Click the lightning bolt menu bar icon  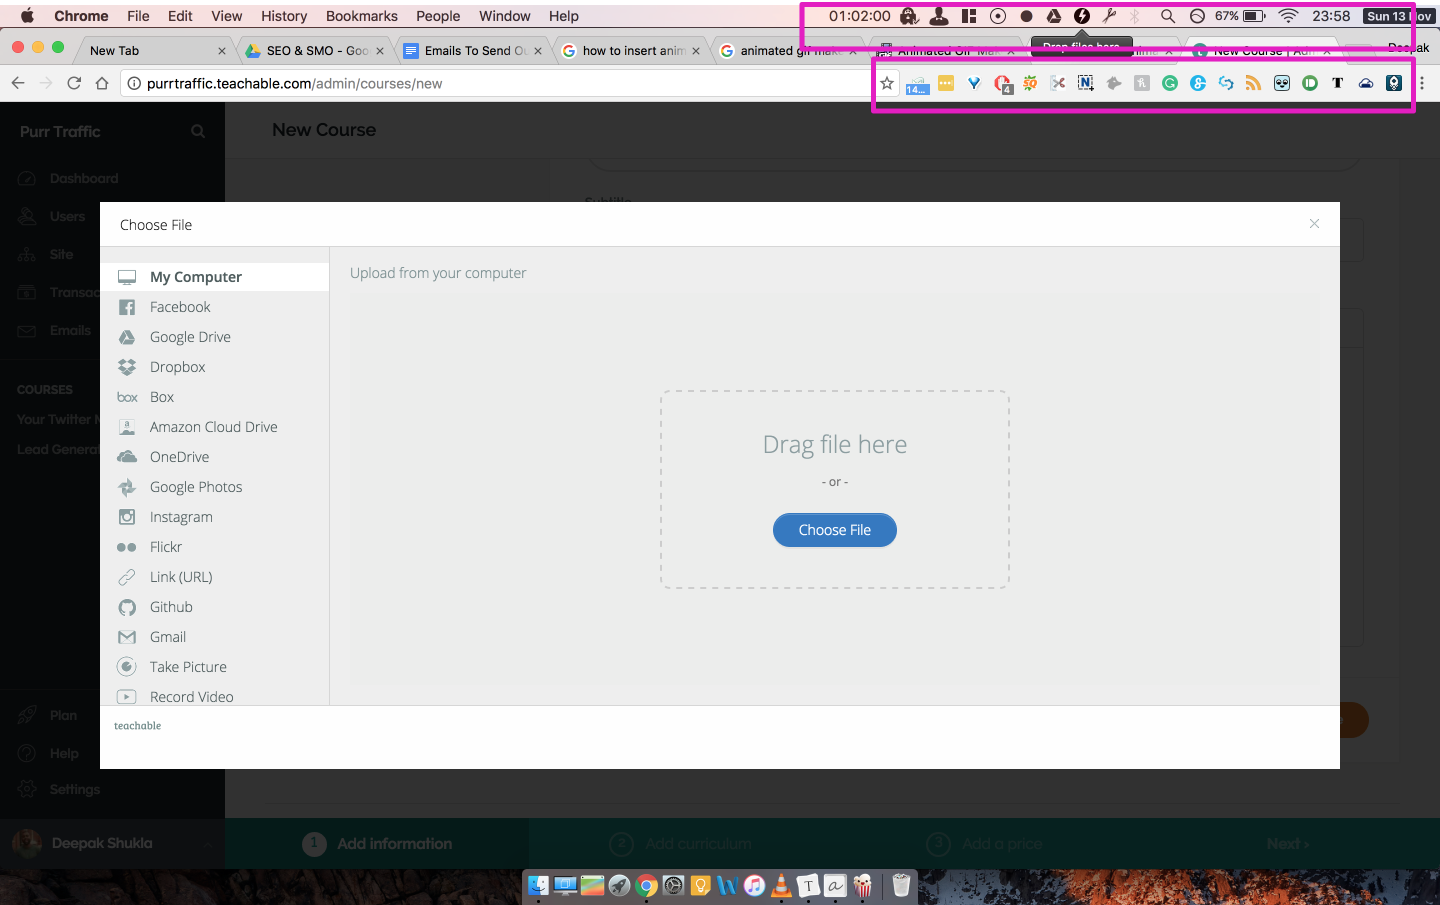1082,16
